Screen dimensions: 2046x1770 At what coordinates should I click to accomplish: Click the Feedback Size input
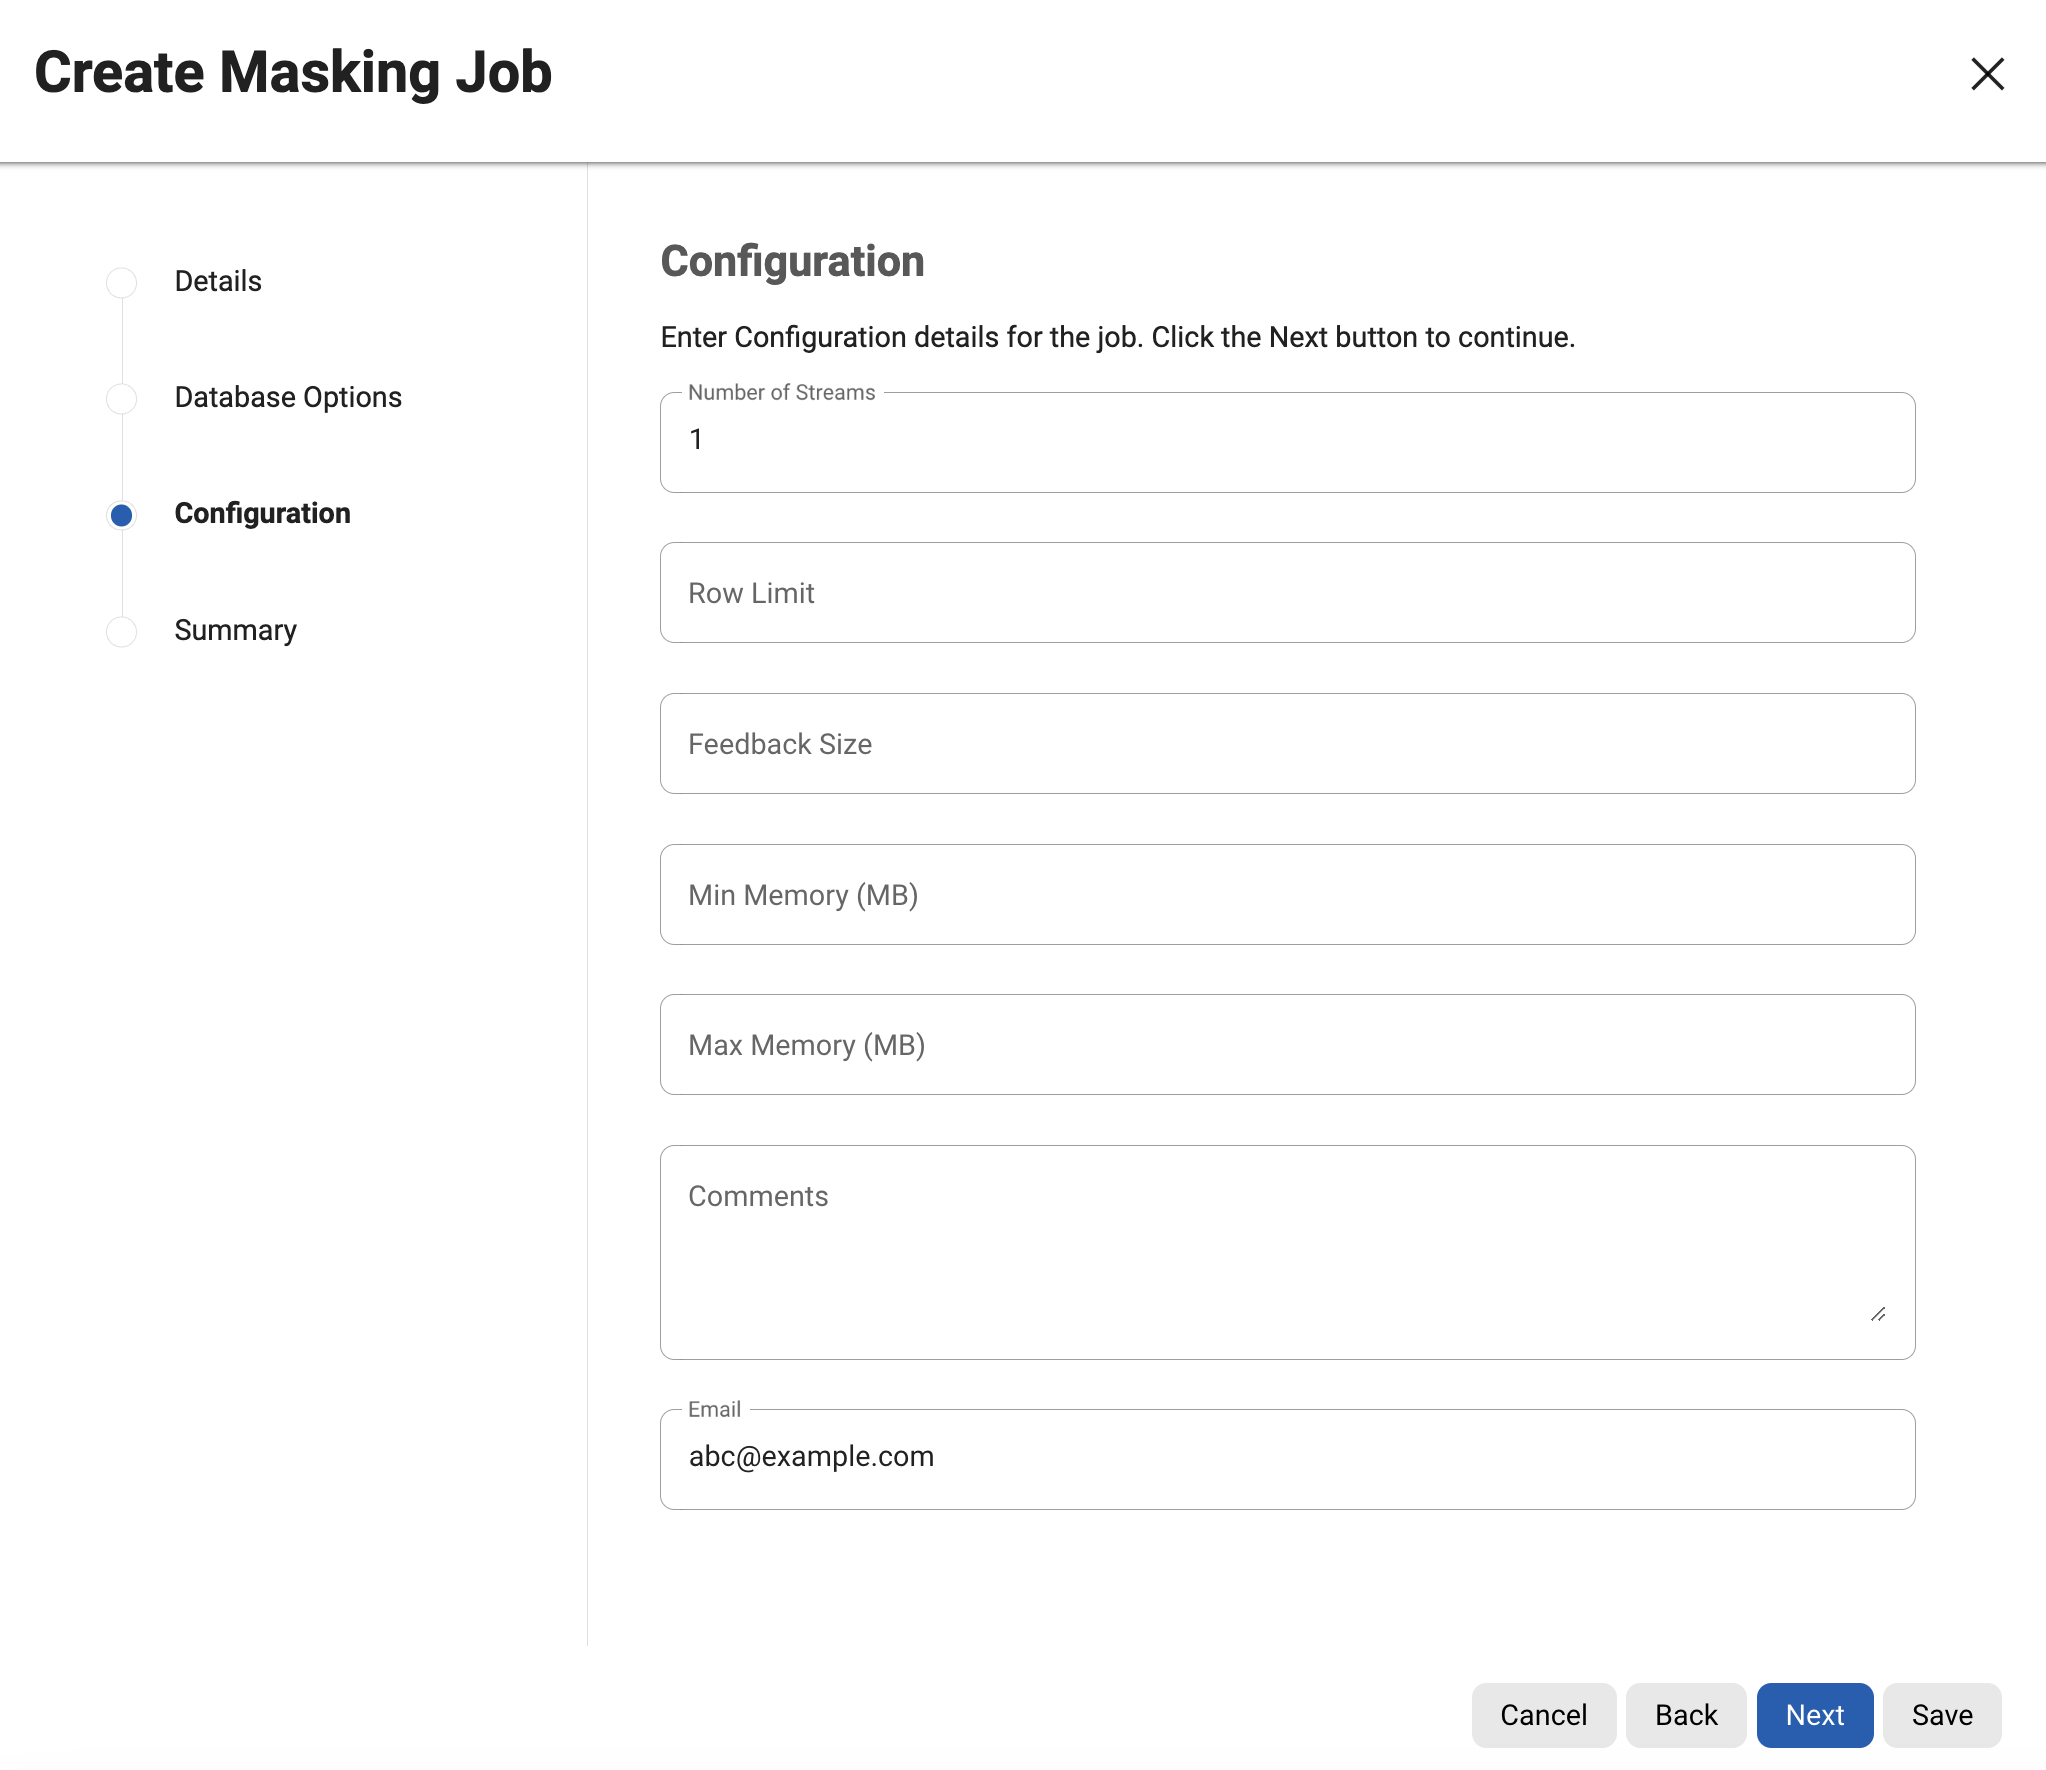(1287, 744)
